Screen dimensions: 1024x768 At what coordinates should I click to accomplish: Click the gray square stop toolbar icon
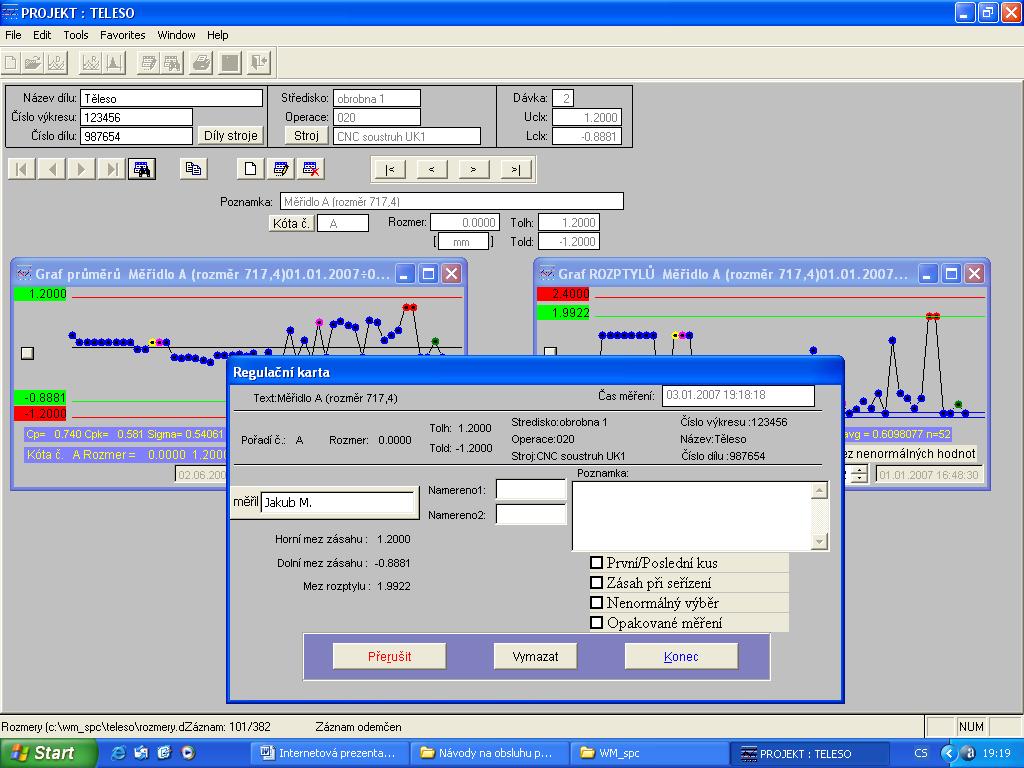click(x=230, y=63)
